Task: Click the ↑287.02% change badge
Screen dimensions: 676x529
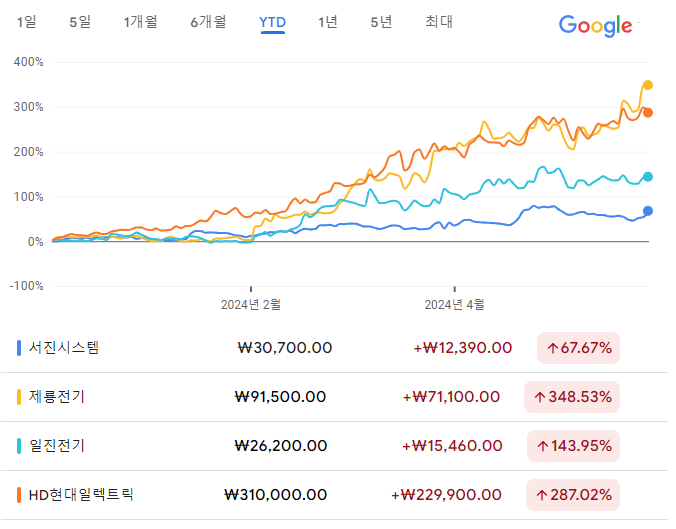Action: pyautogui.click(x=573, y=495)
